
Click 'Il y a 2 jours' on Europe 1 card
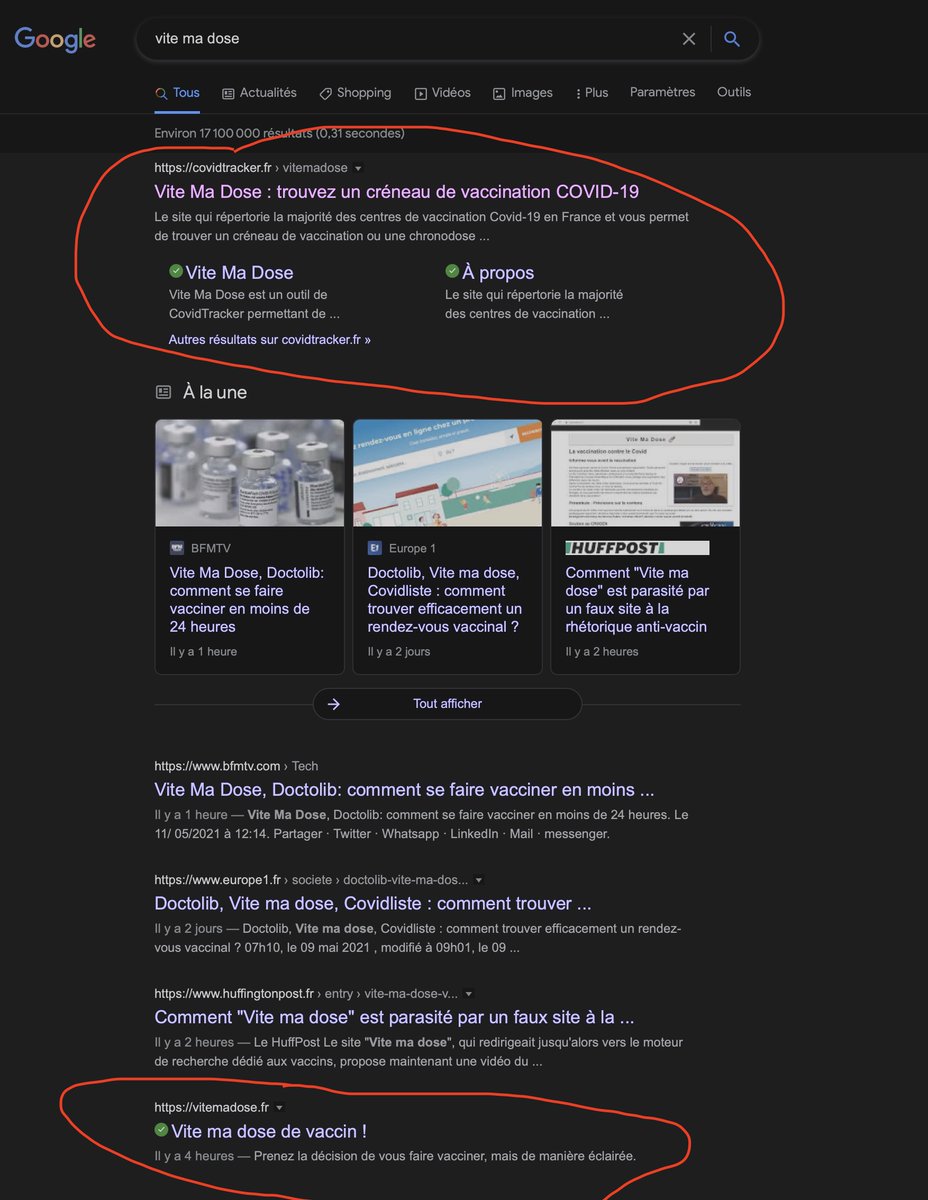(399, 651)
